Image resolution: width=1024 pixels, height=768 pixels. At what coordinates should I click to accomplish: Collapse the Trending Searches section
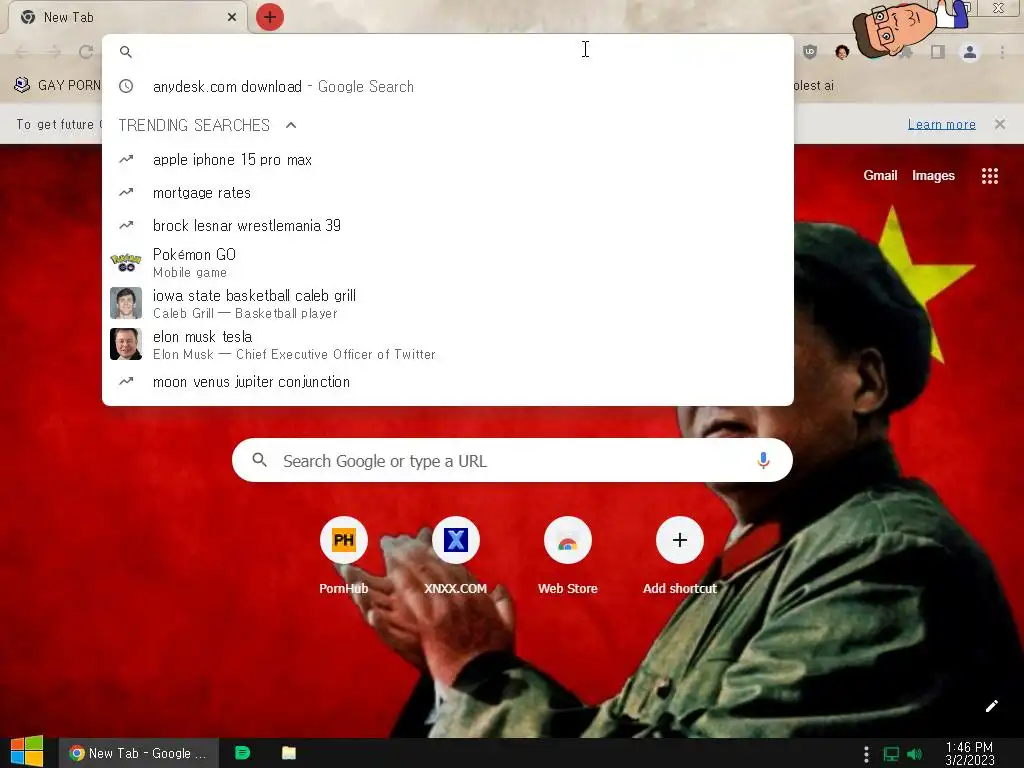coord(291,125)
